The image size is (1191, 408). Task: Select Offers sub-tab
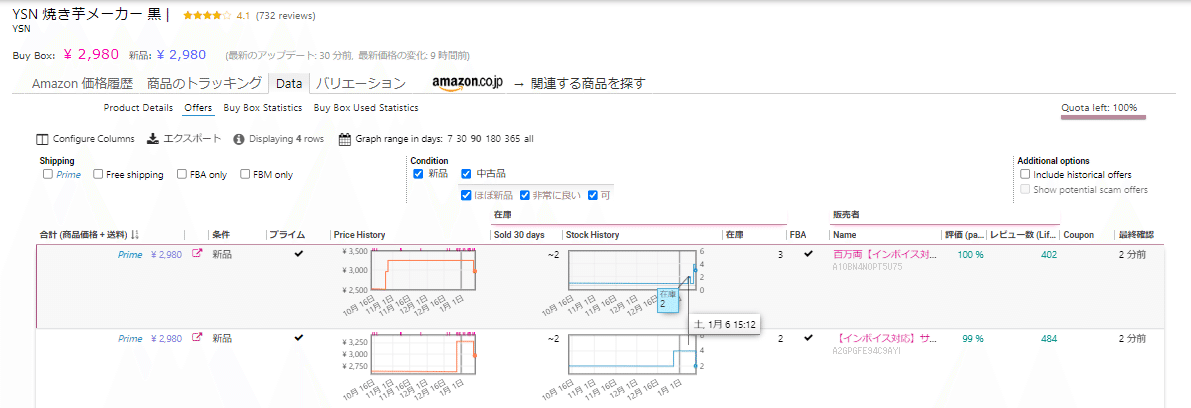[x=198, y=108]
